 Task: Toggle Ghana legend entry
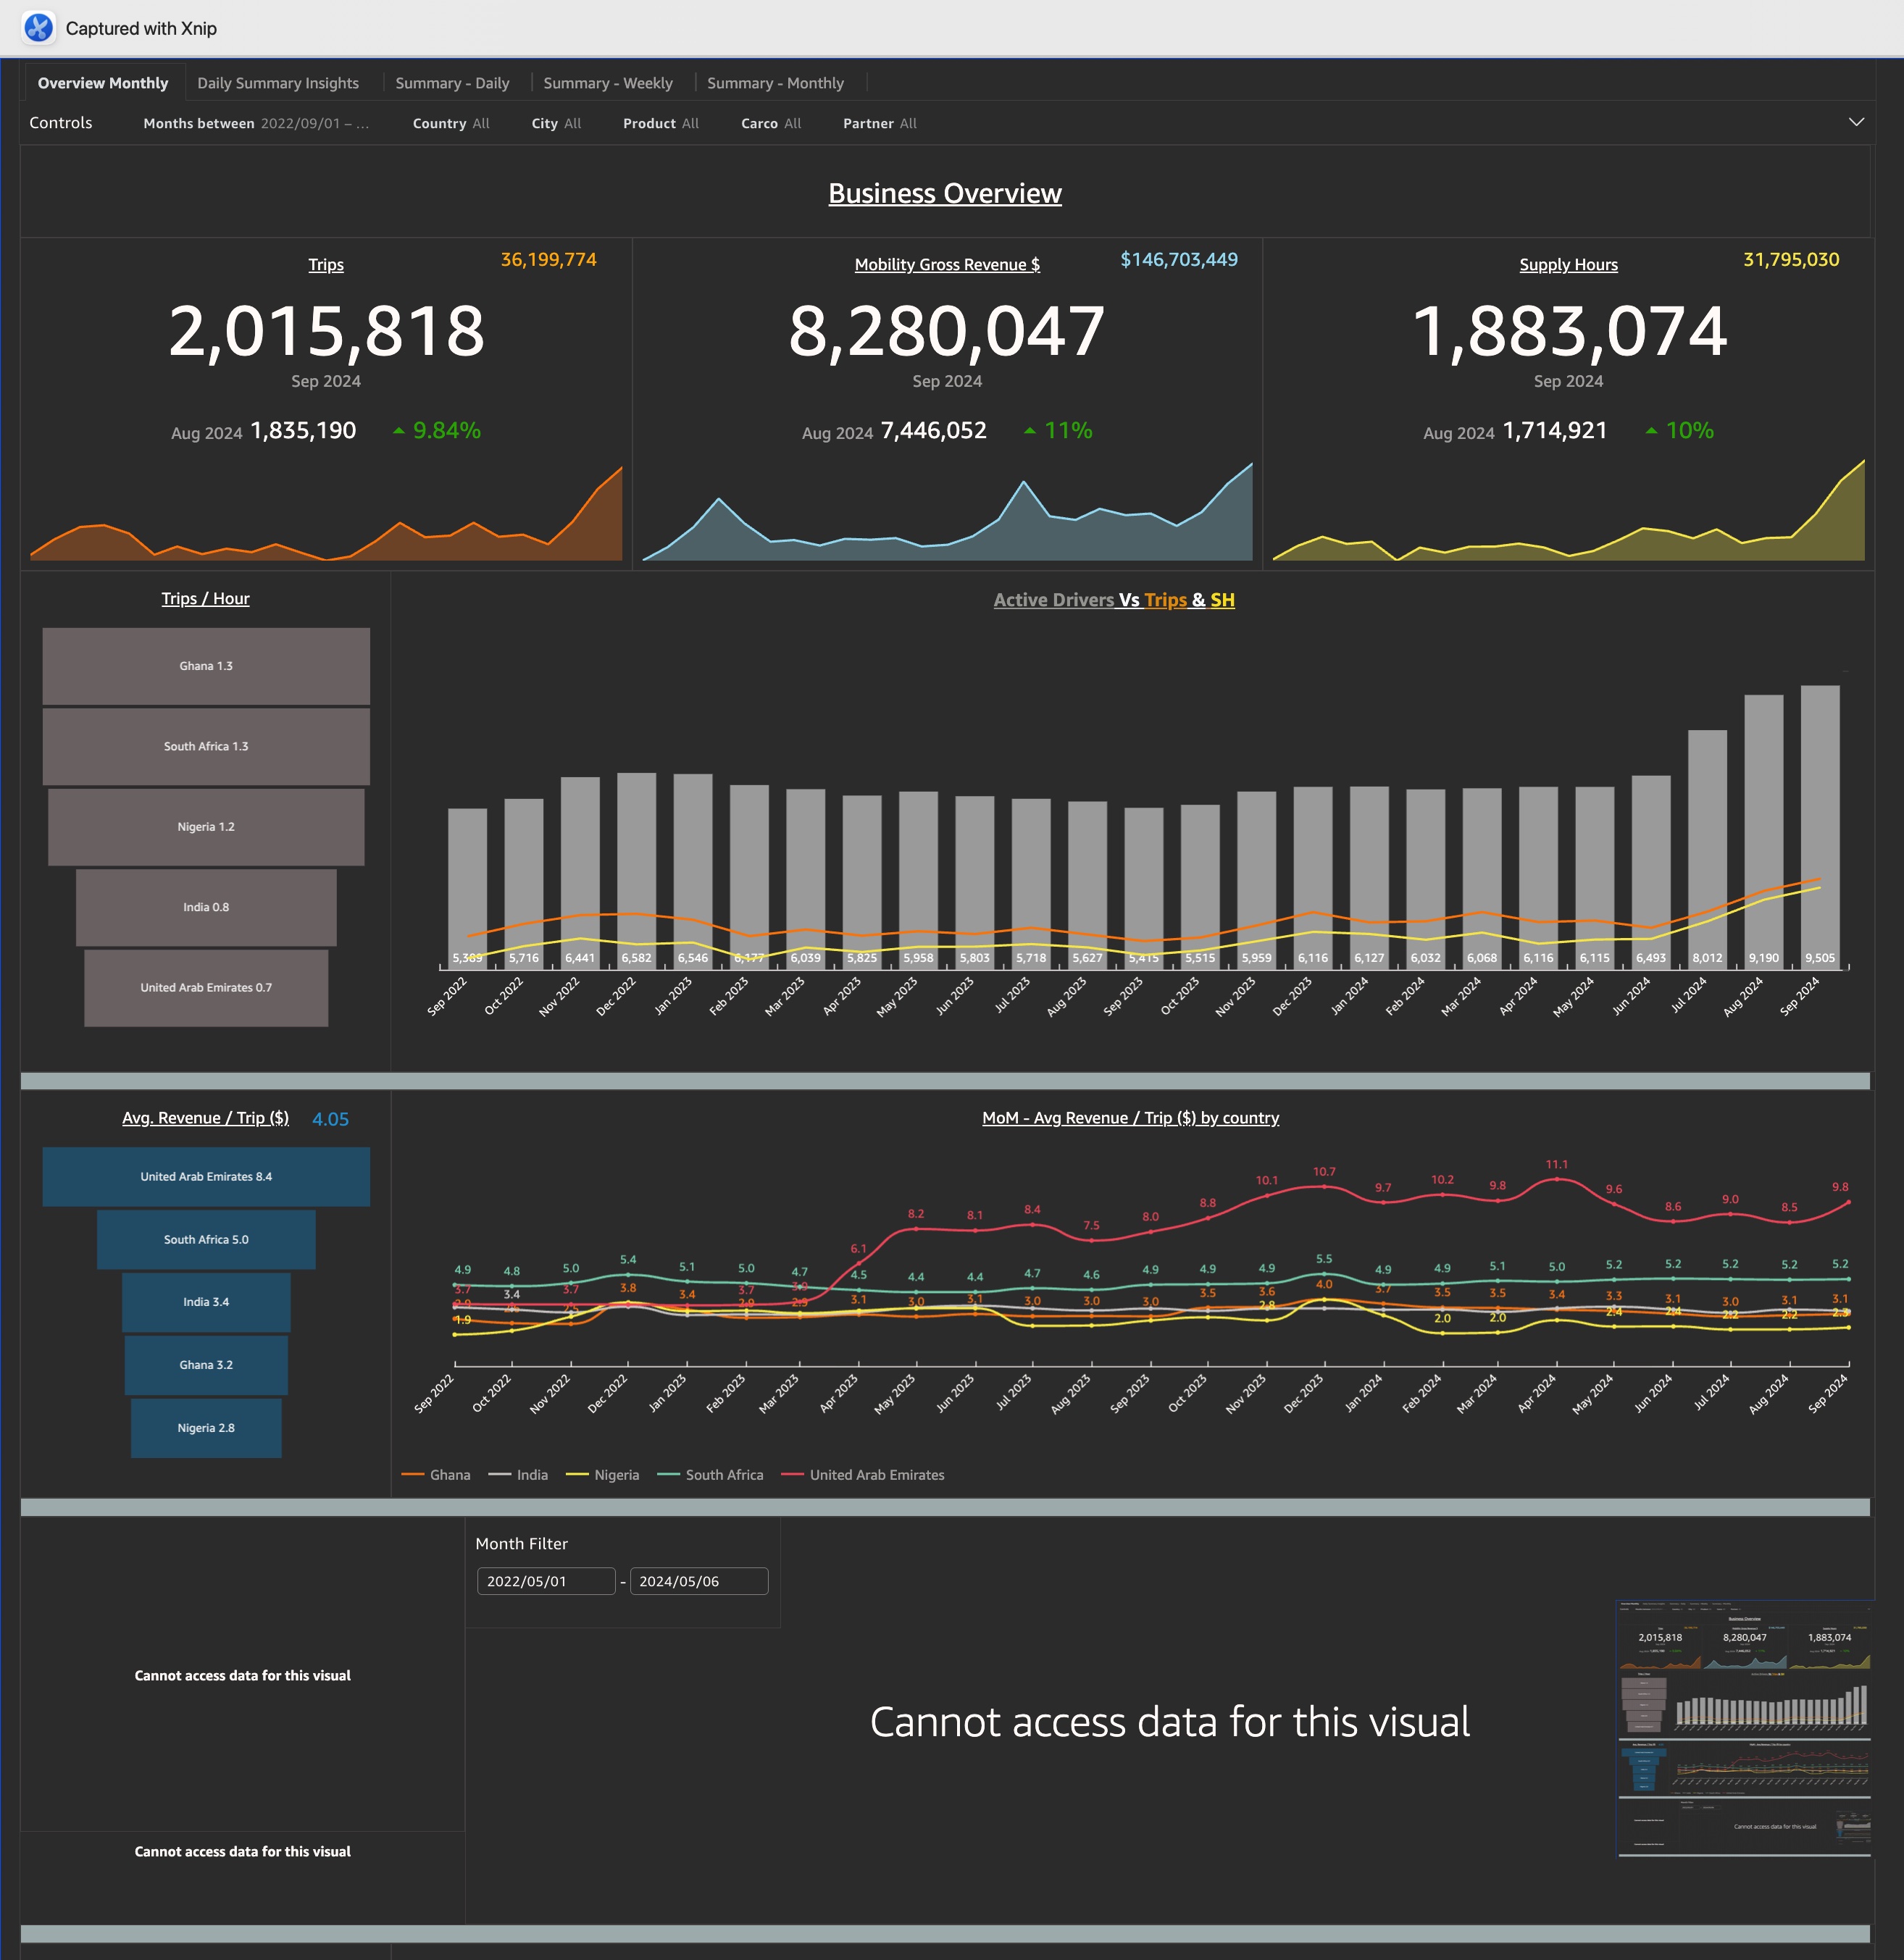436,1475
